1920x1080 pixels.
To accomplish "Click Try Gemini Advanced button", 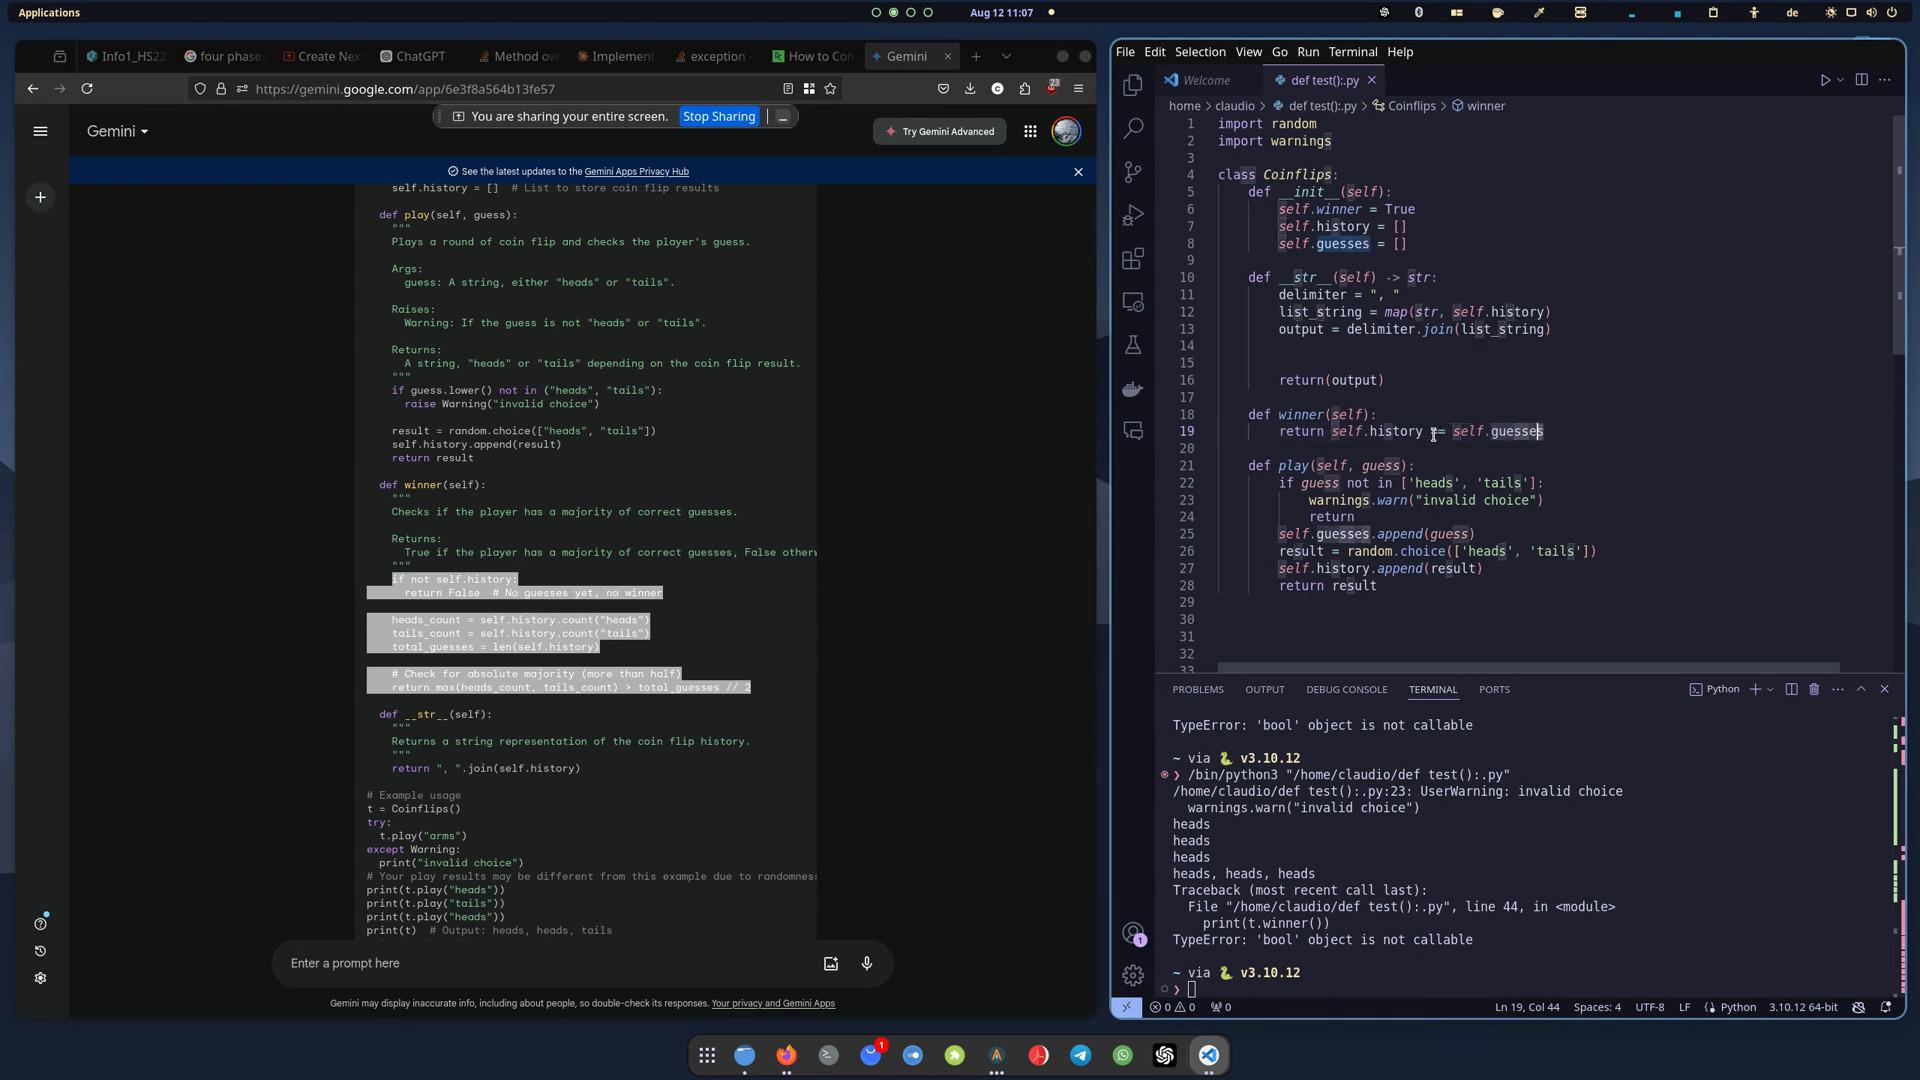I will 940,131.
